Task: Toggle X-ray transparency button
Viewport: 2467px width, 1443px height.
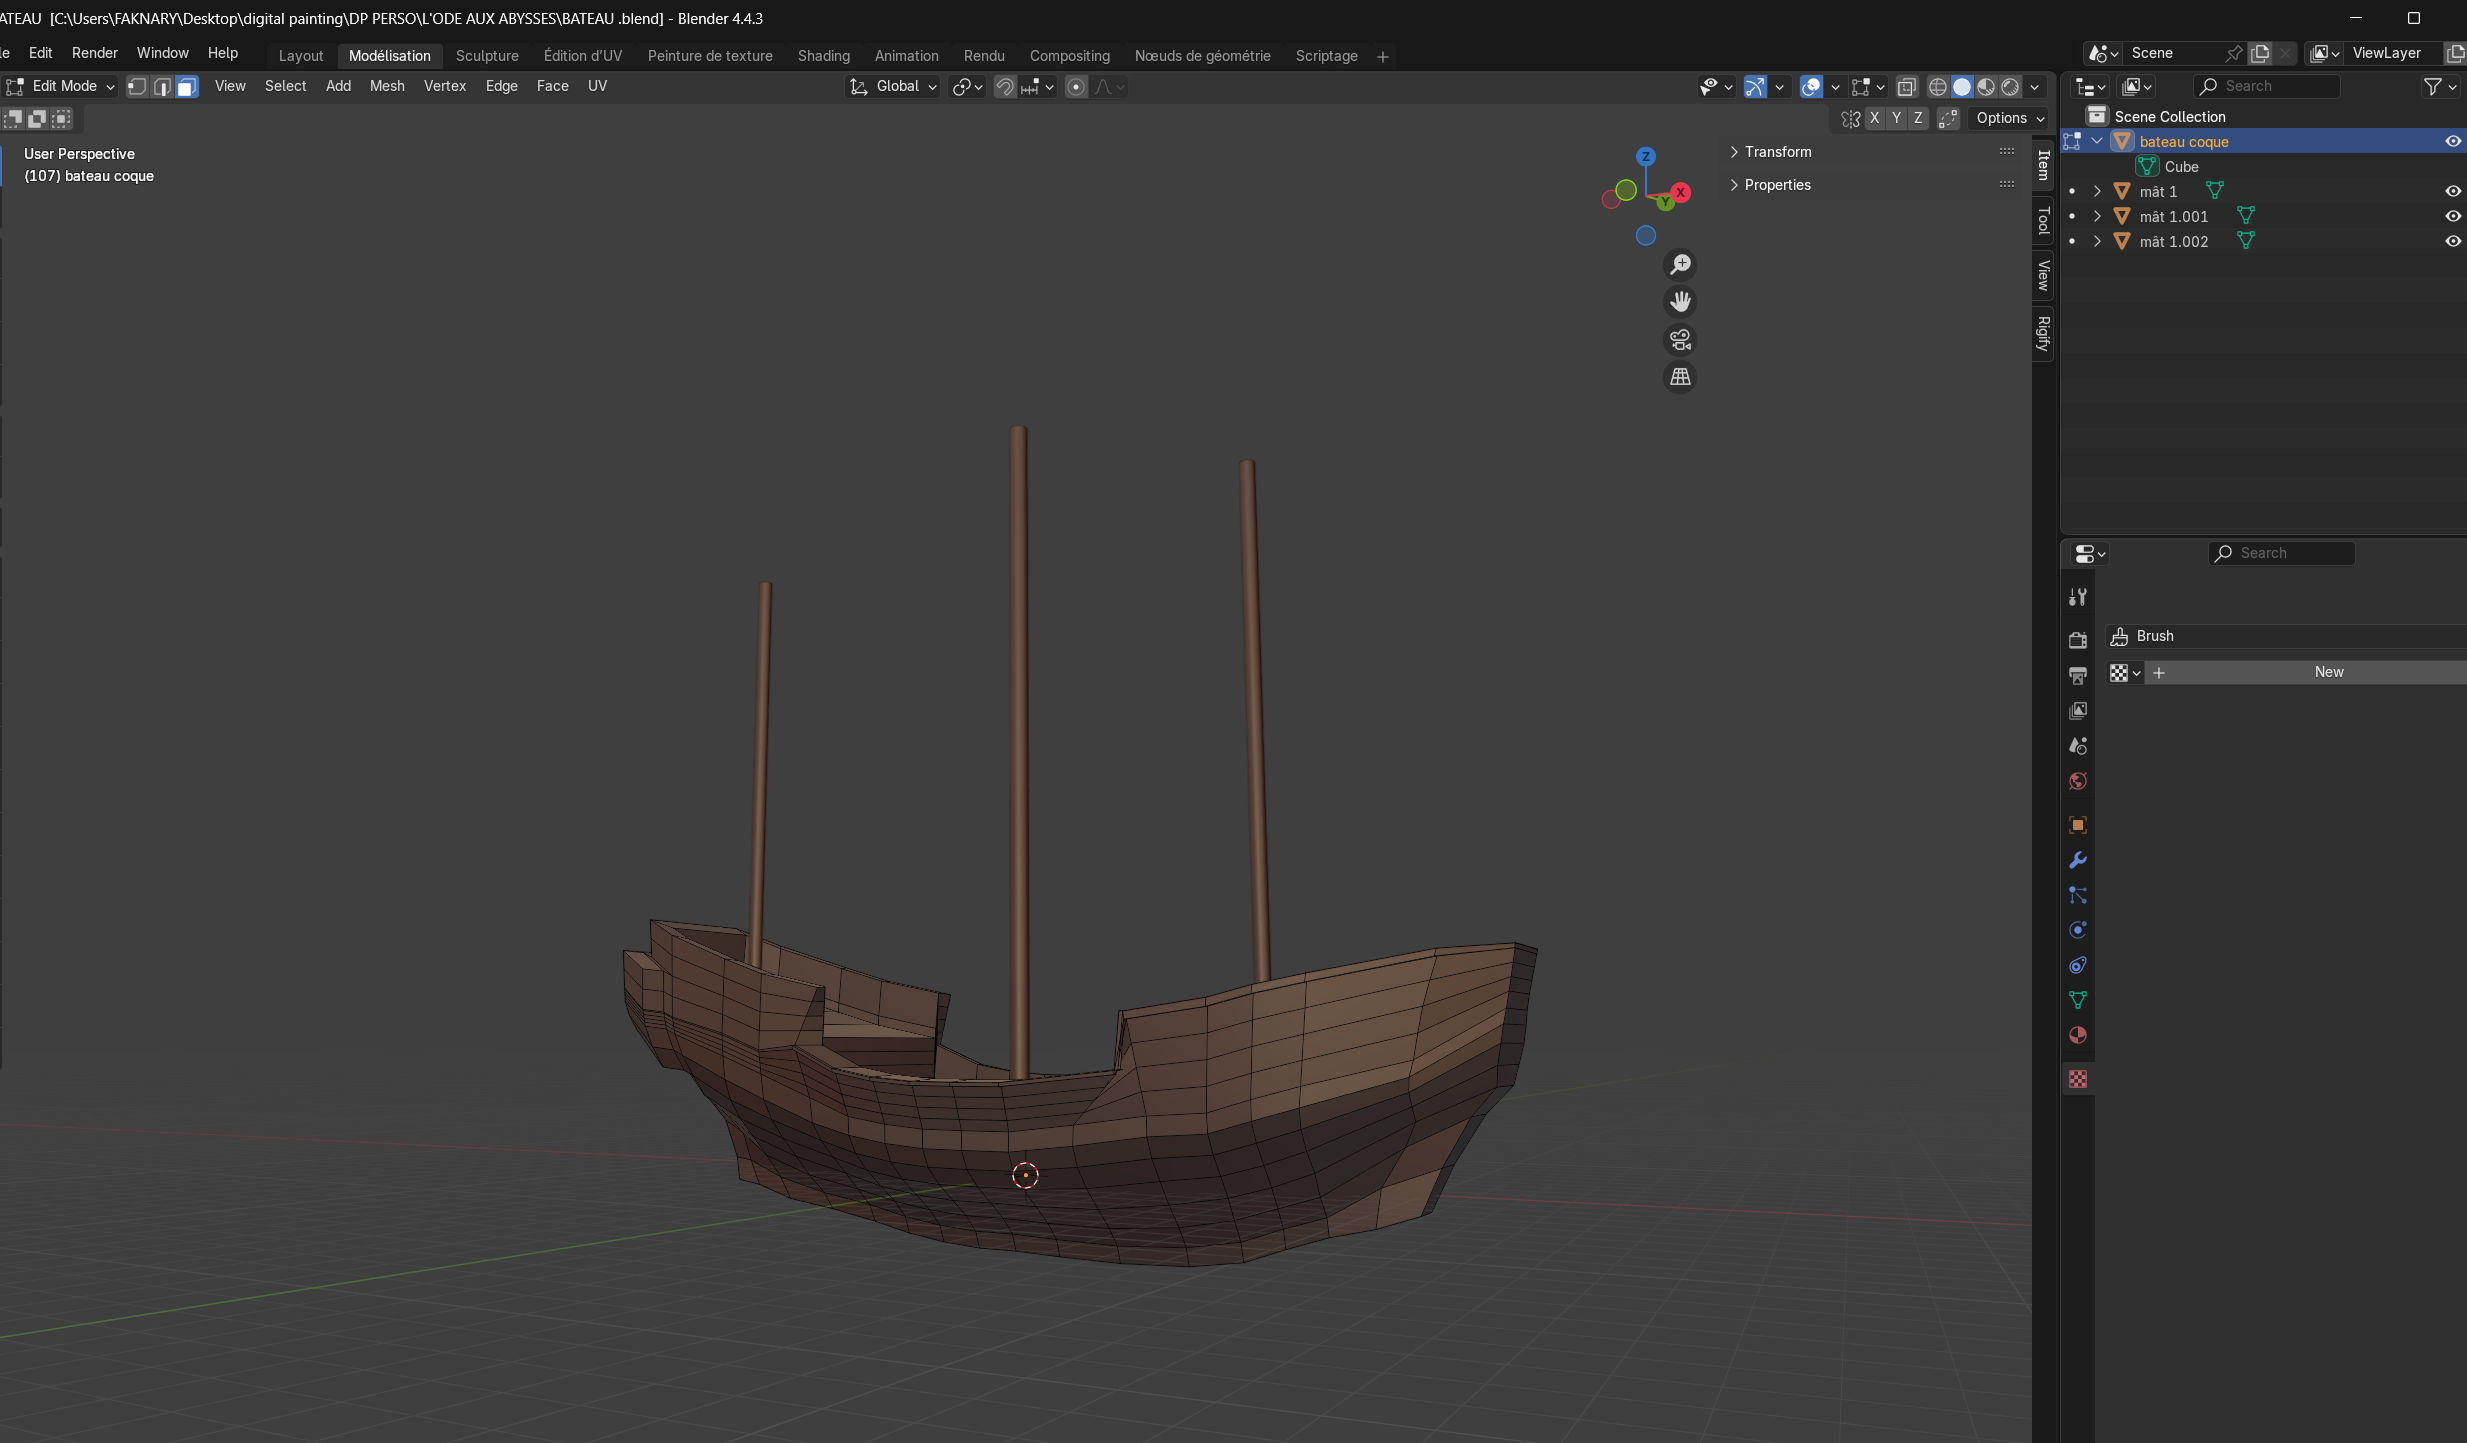Action: click(1907, 87)
